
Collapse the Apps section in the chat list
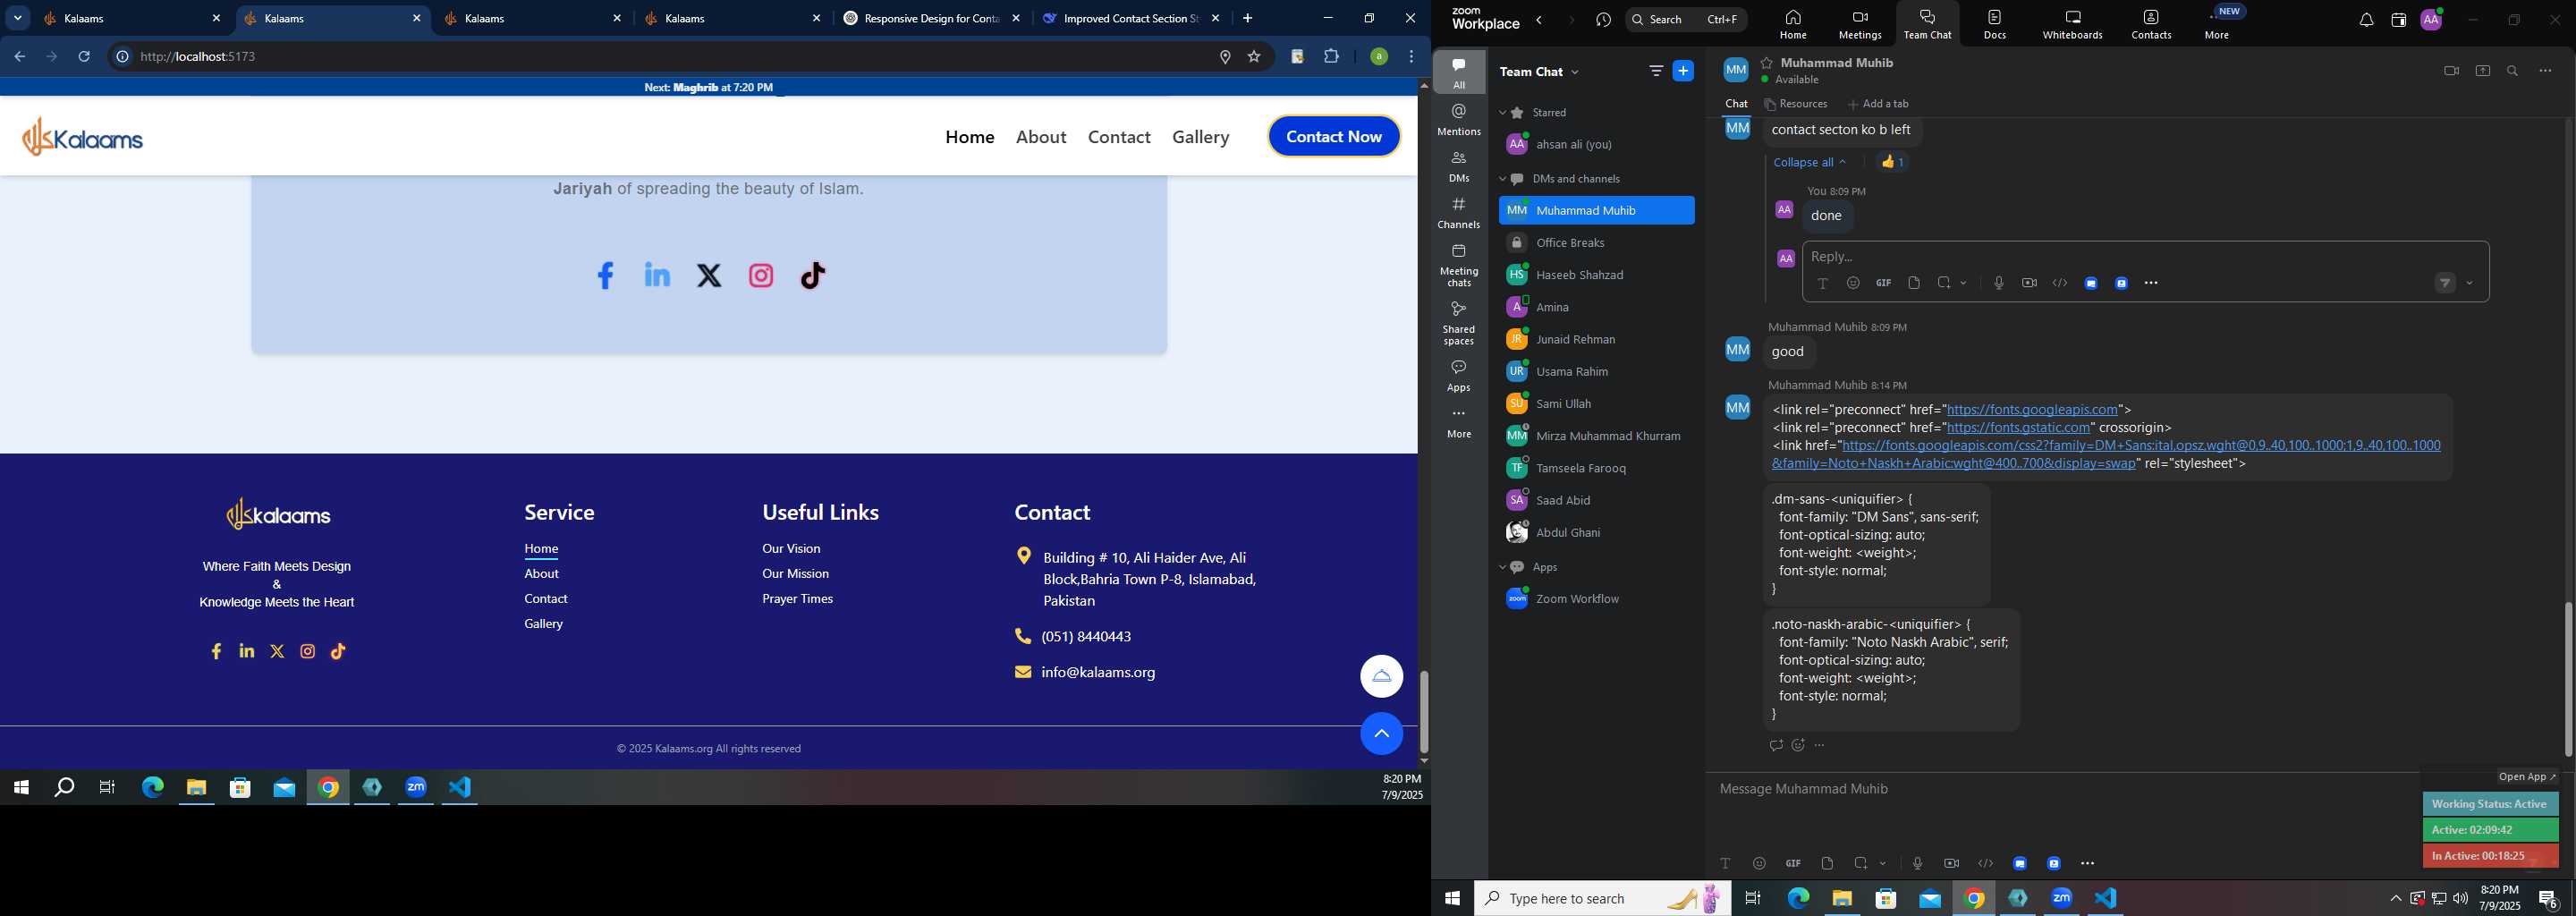(x=1502, y=568)
